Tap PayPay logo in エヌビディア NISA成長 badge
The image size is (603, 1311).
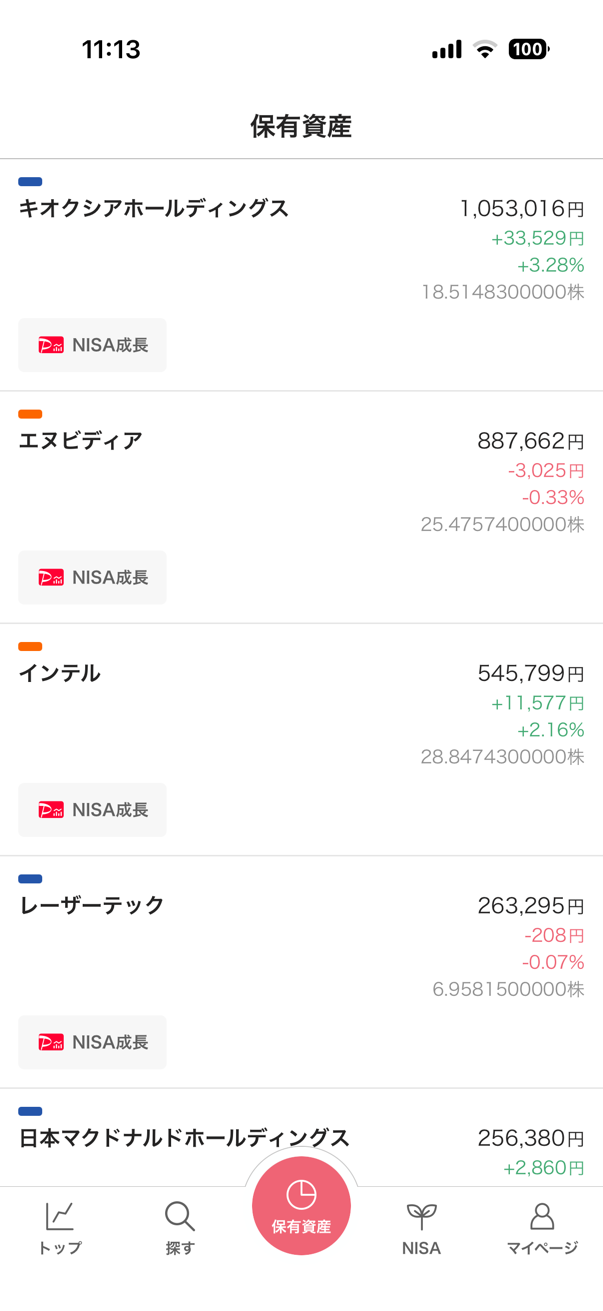(51, 577)
